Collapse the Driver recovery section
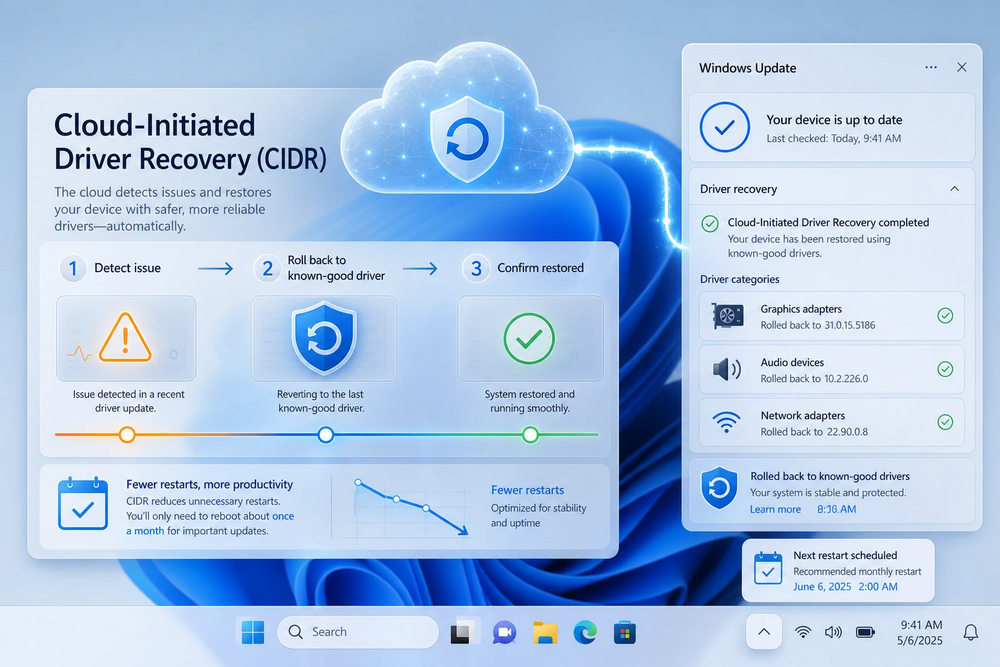 pos(955,189)
